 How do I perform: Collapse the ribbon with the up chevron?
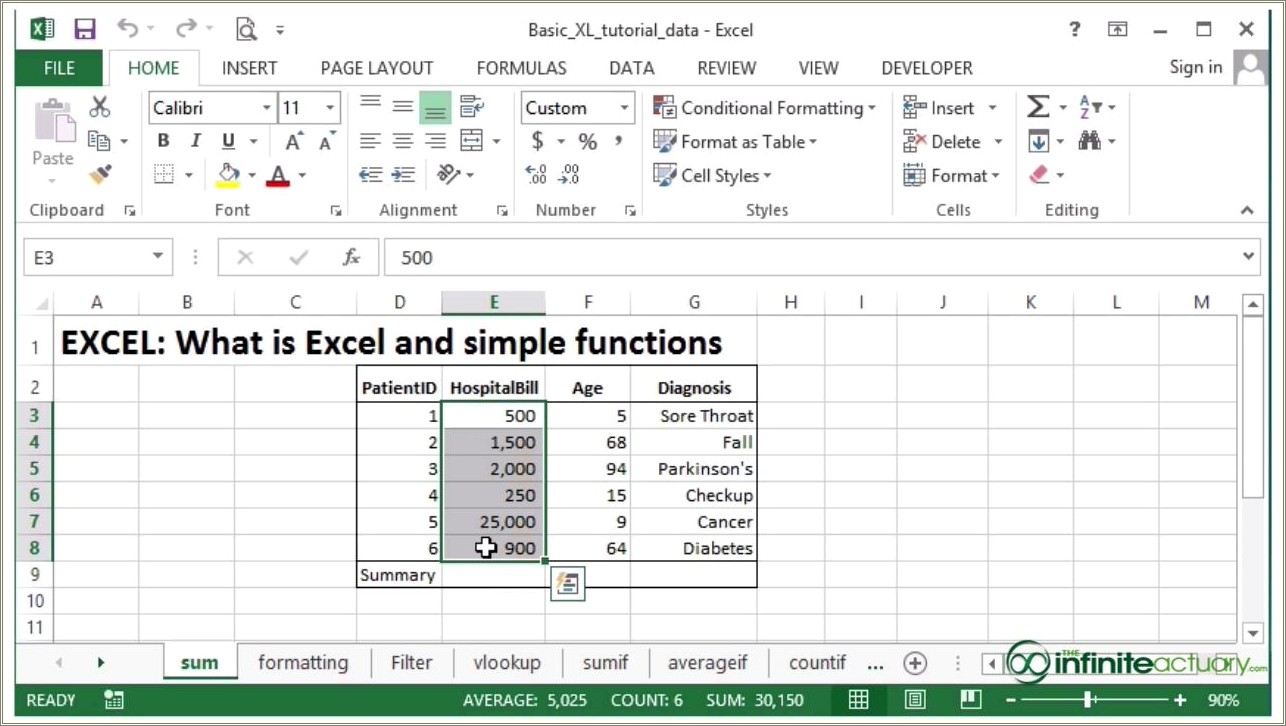tap(1247, 210)
